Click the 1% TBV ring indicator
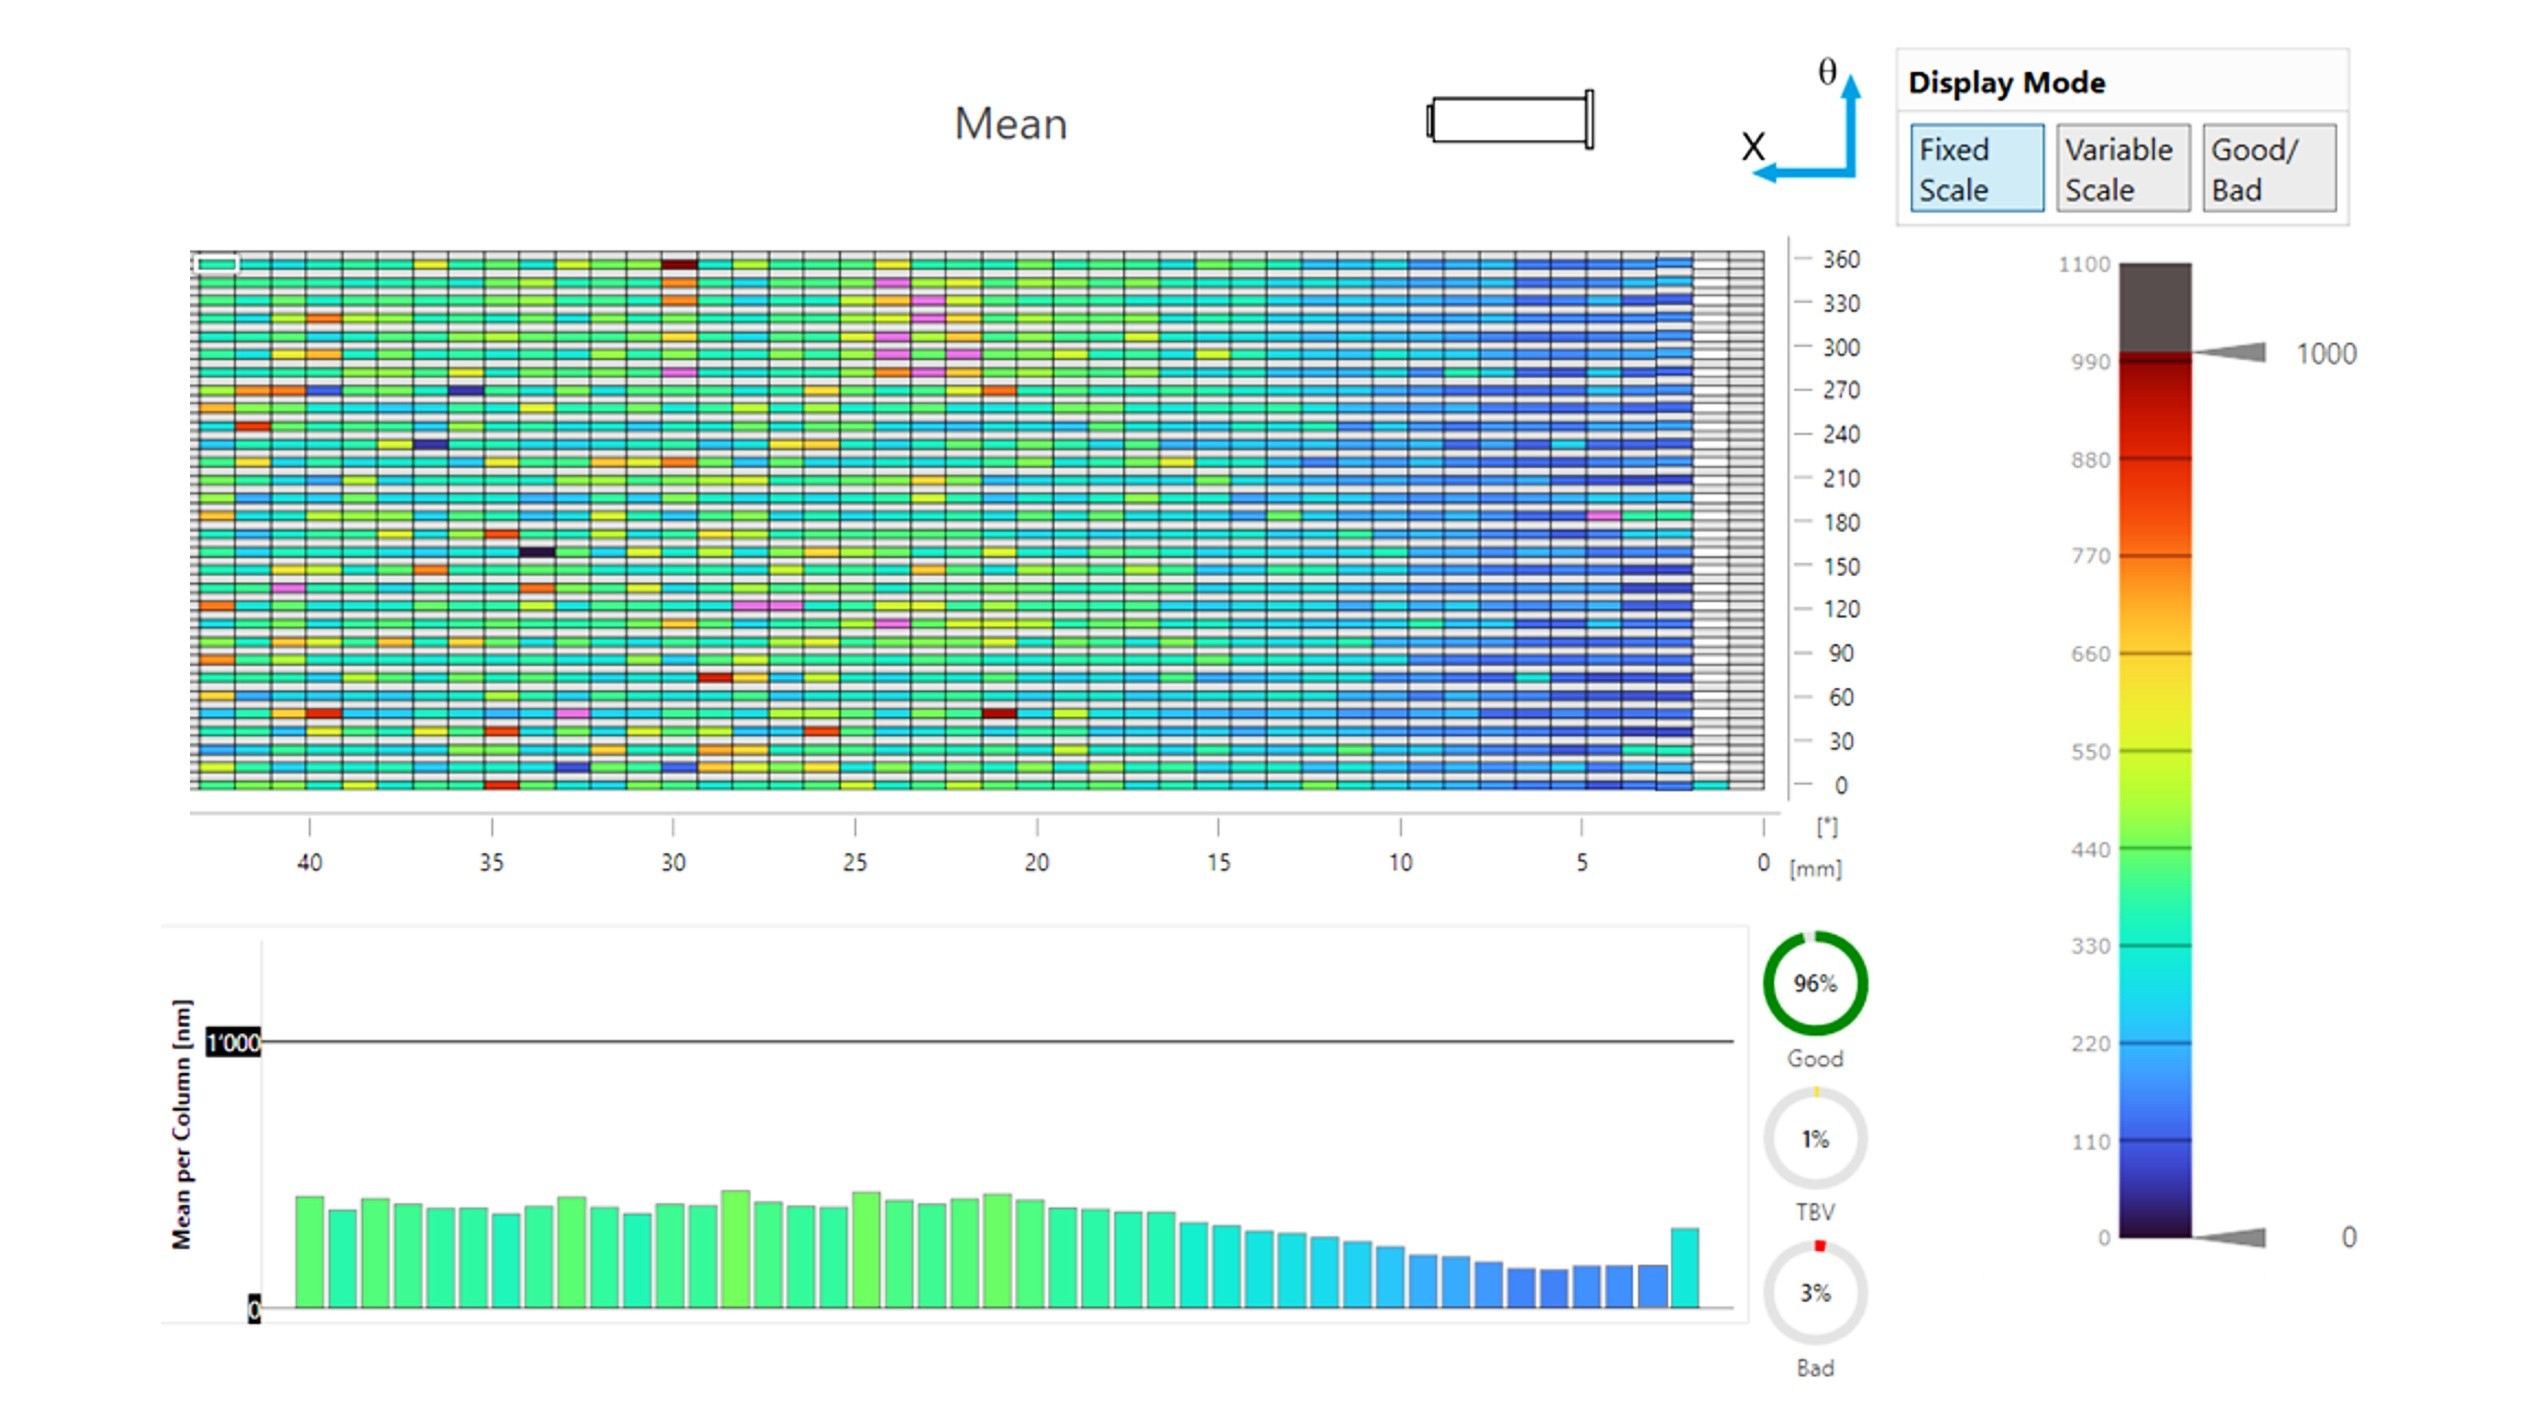 coord(1814,1139)
